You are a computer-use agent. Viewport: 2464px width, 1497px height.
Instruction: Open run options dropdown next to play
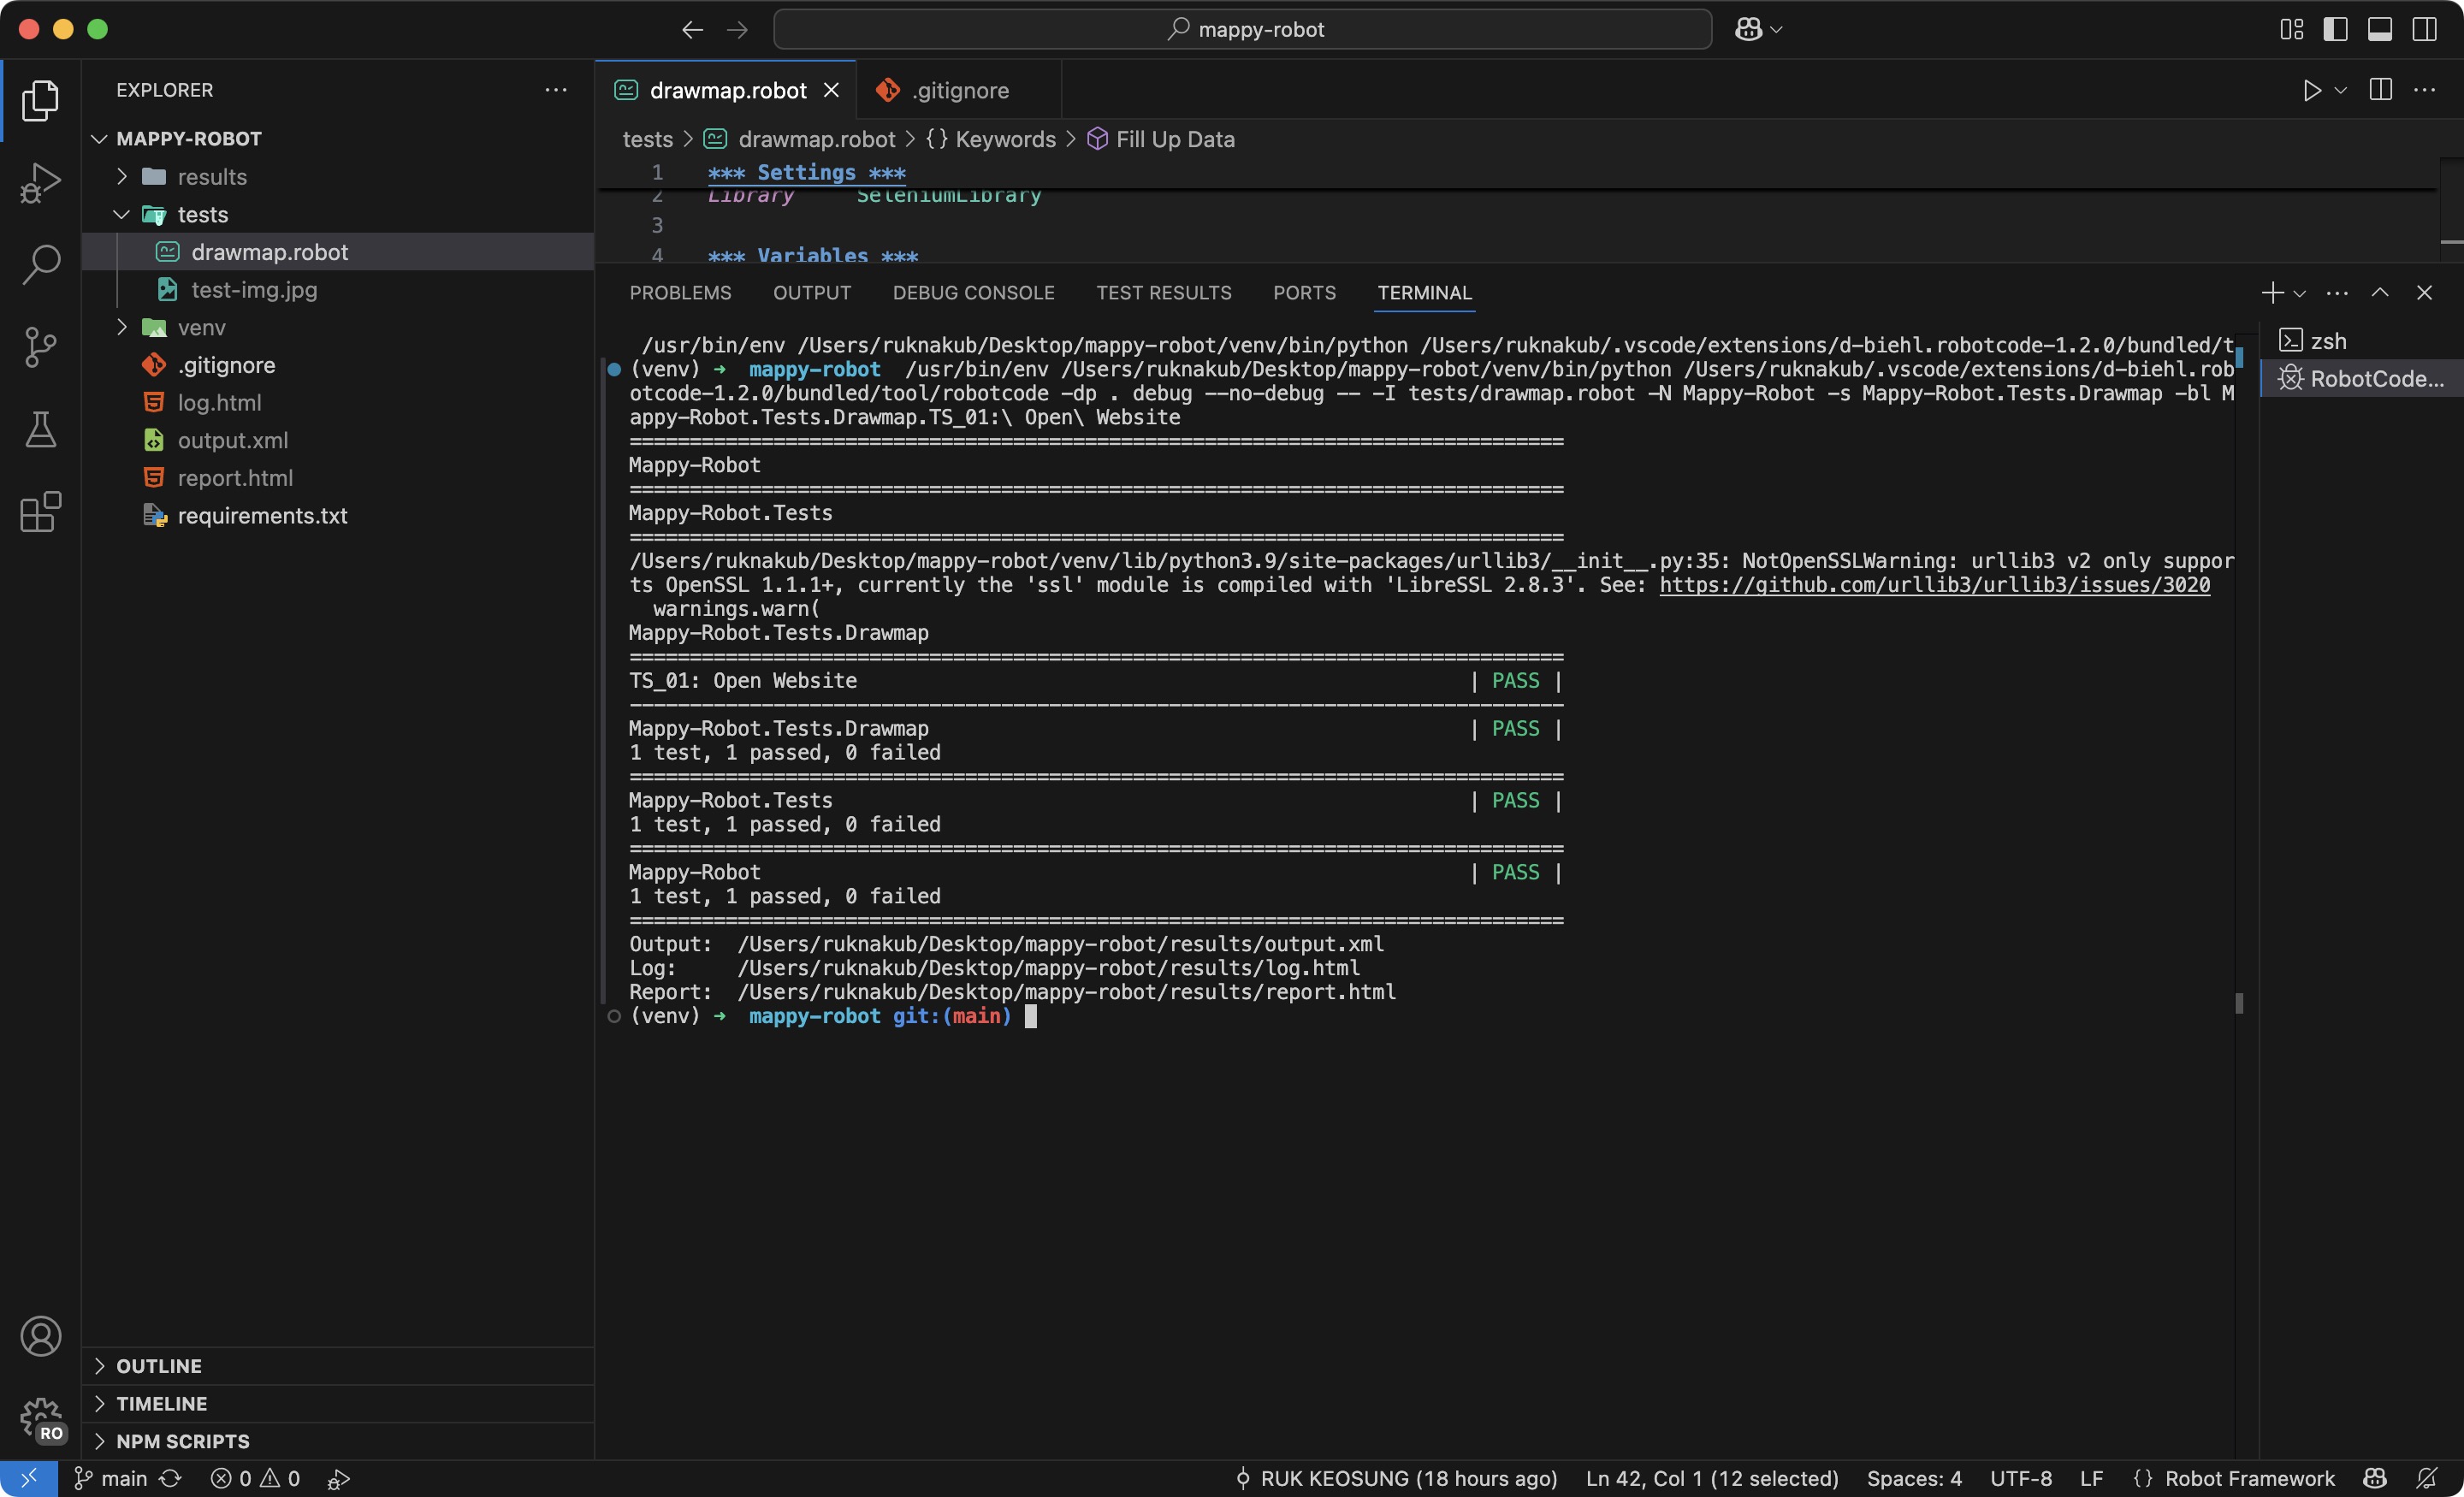pos(2340,90)
